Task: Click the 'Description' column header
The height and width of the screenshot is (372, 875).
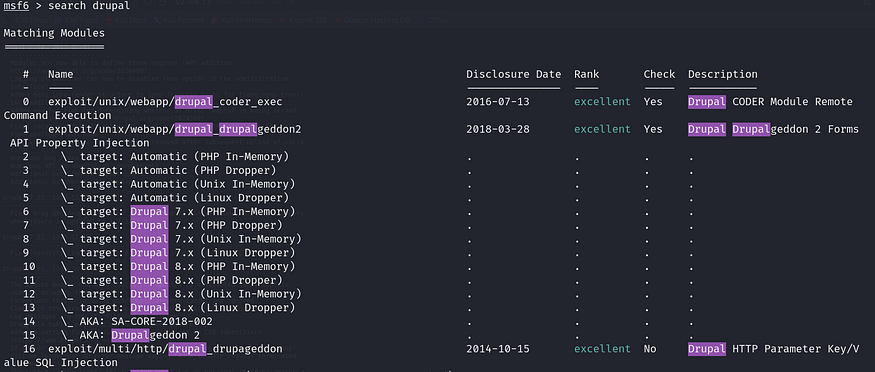Action: (723, 74)
